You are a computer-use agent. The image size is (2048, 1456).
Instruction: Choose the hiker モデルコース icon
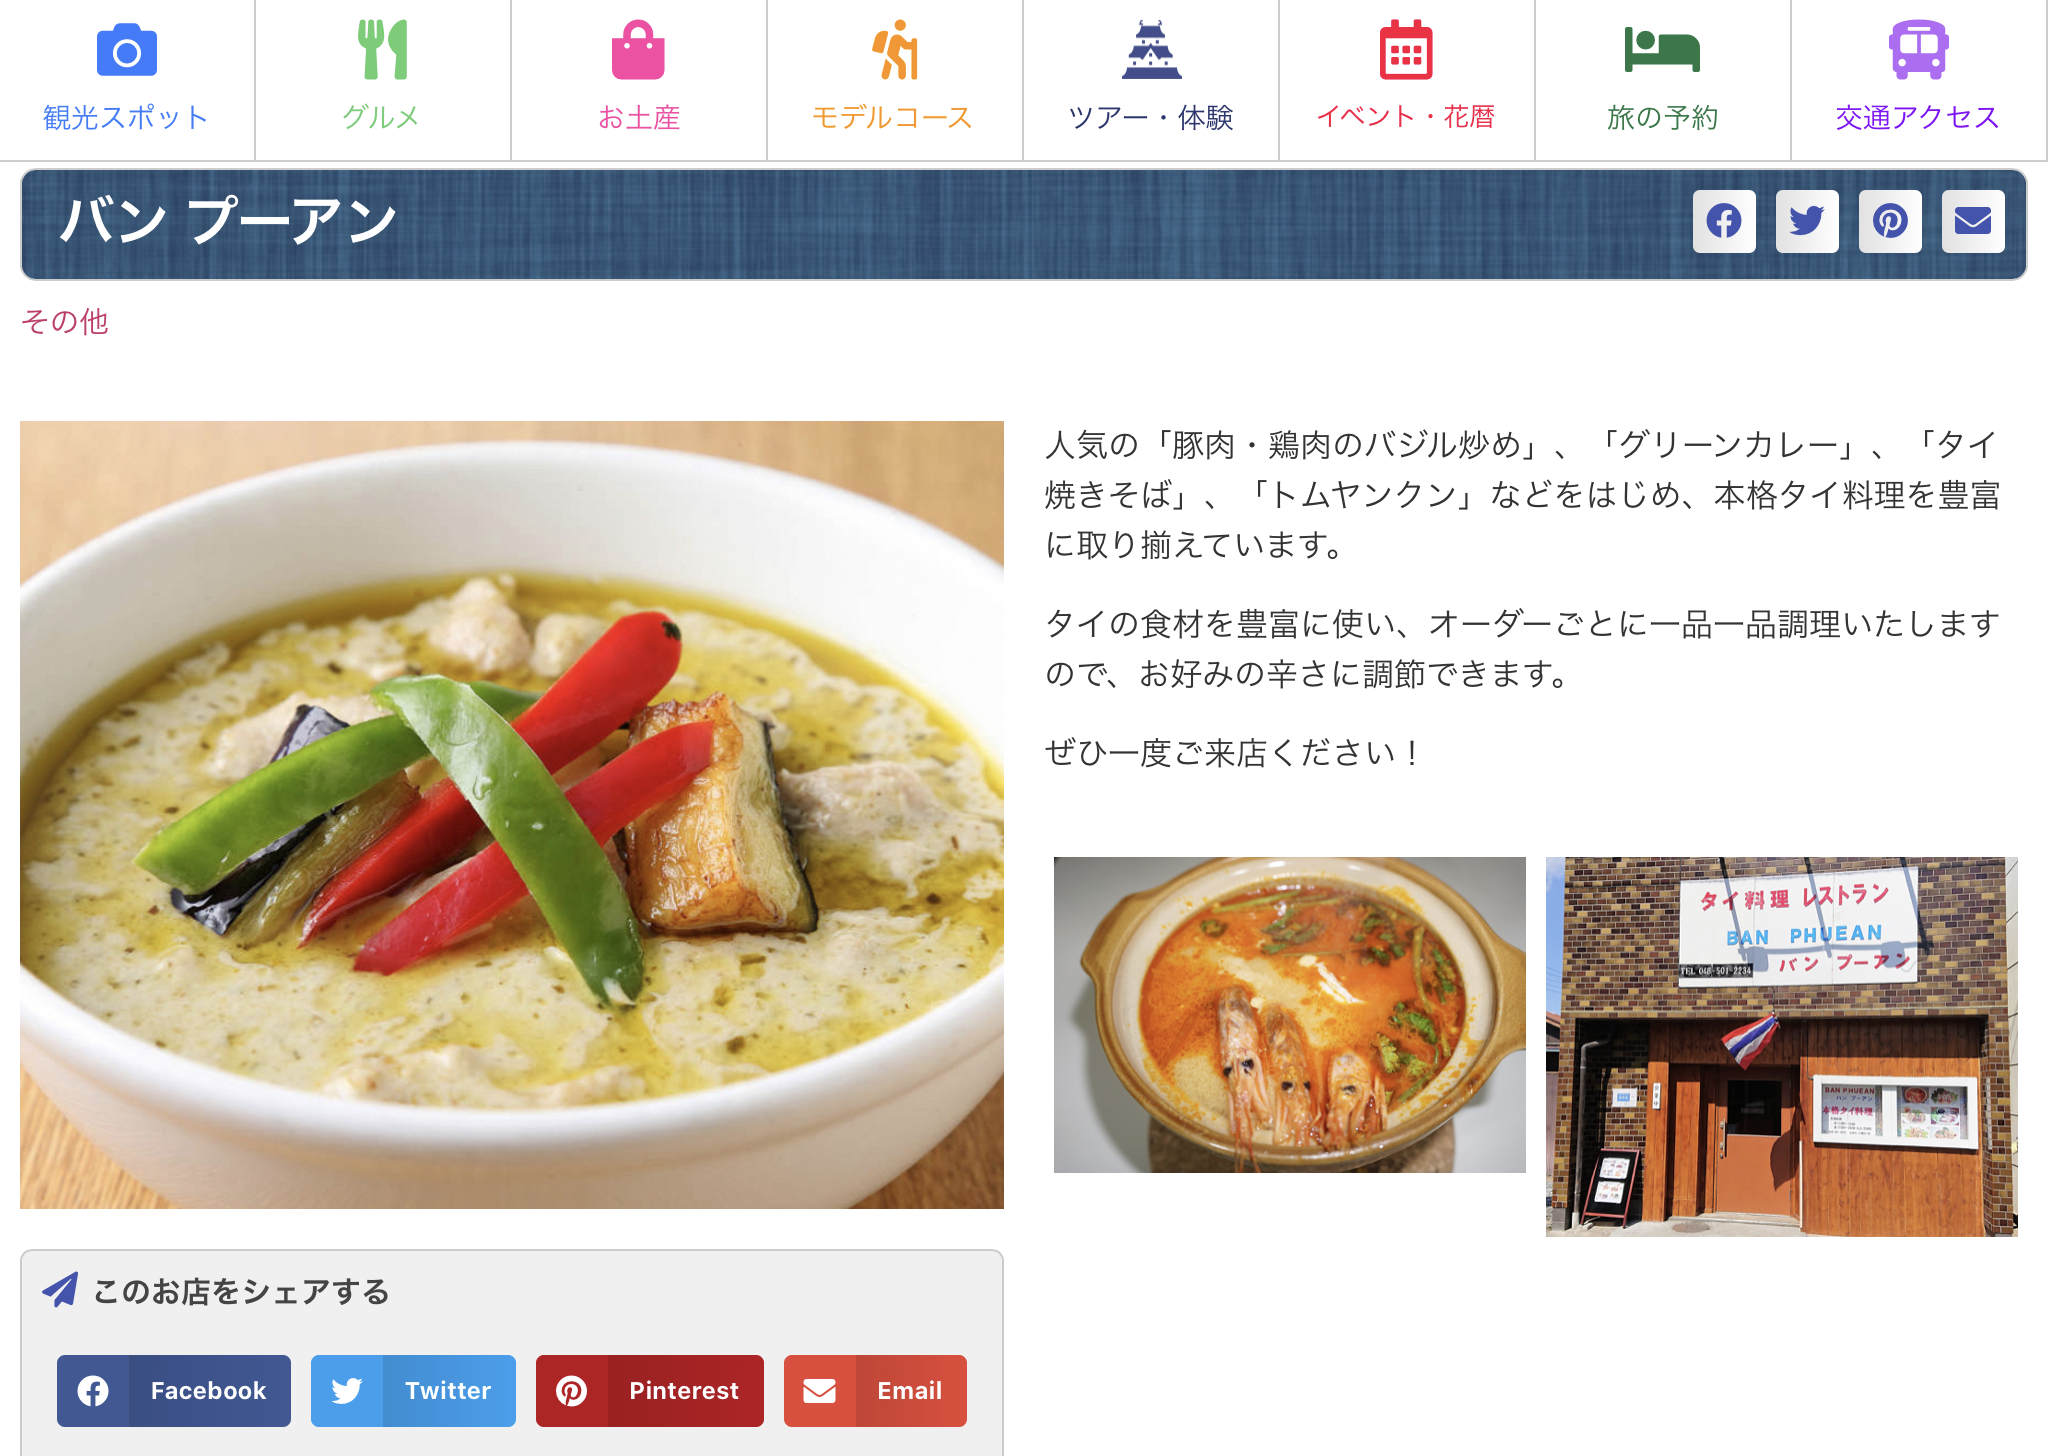click(895, 50)
